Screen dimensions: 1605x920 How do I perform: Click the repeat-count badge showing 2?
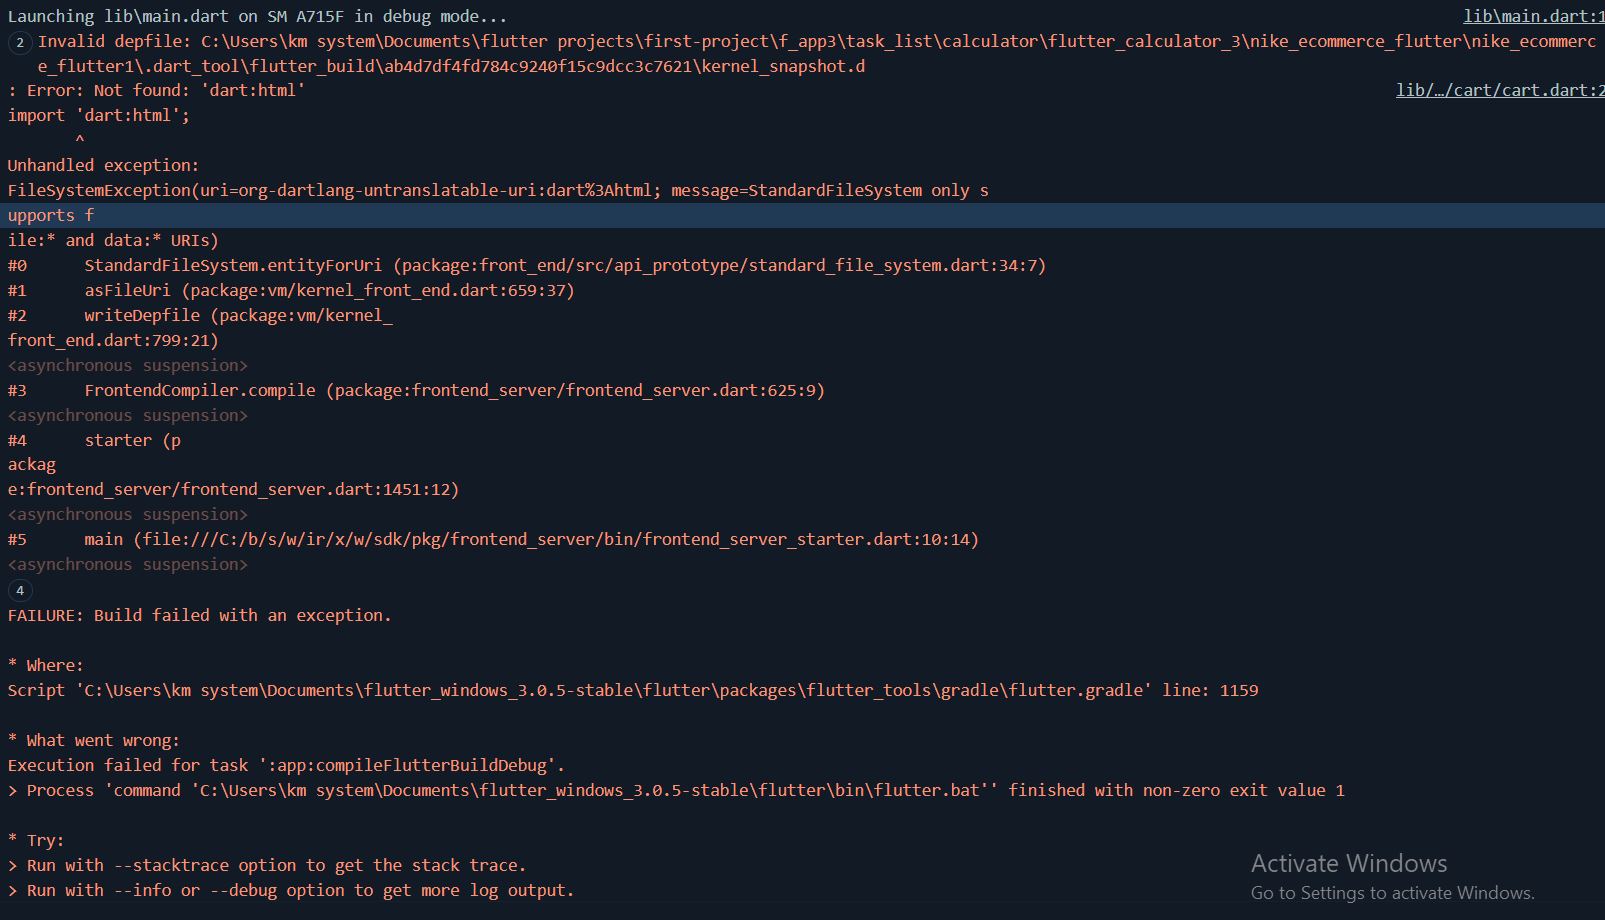[x=19, y=42]
